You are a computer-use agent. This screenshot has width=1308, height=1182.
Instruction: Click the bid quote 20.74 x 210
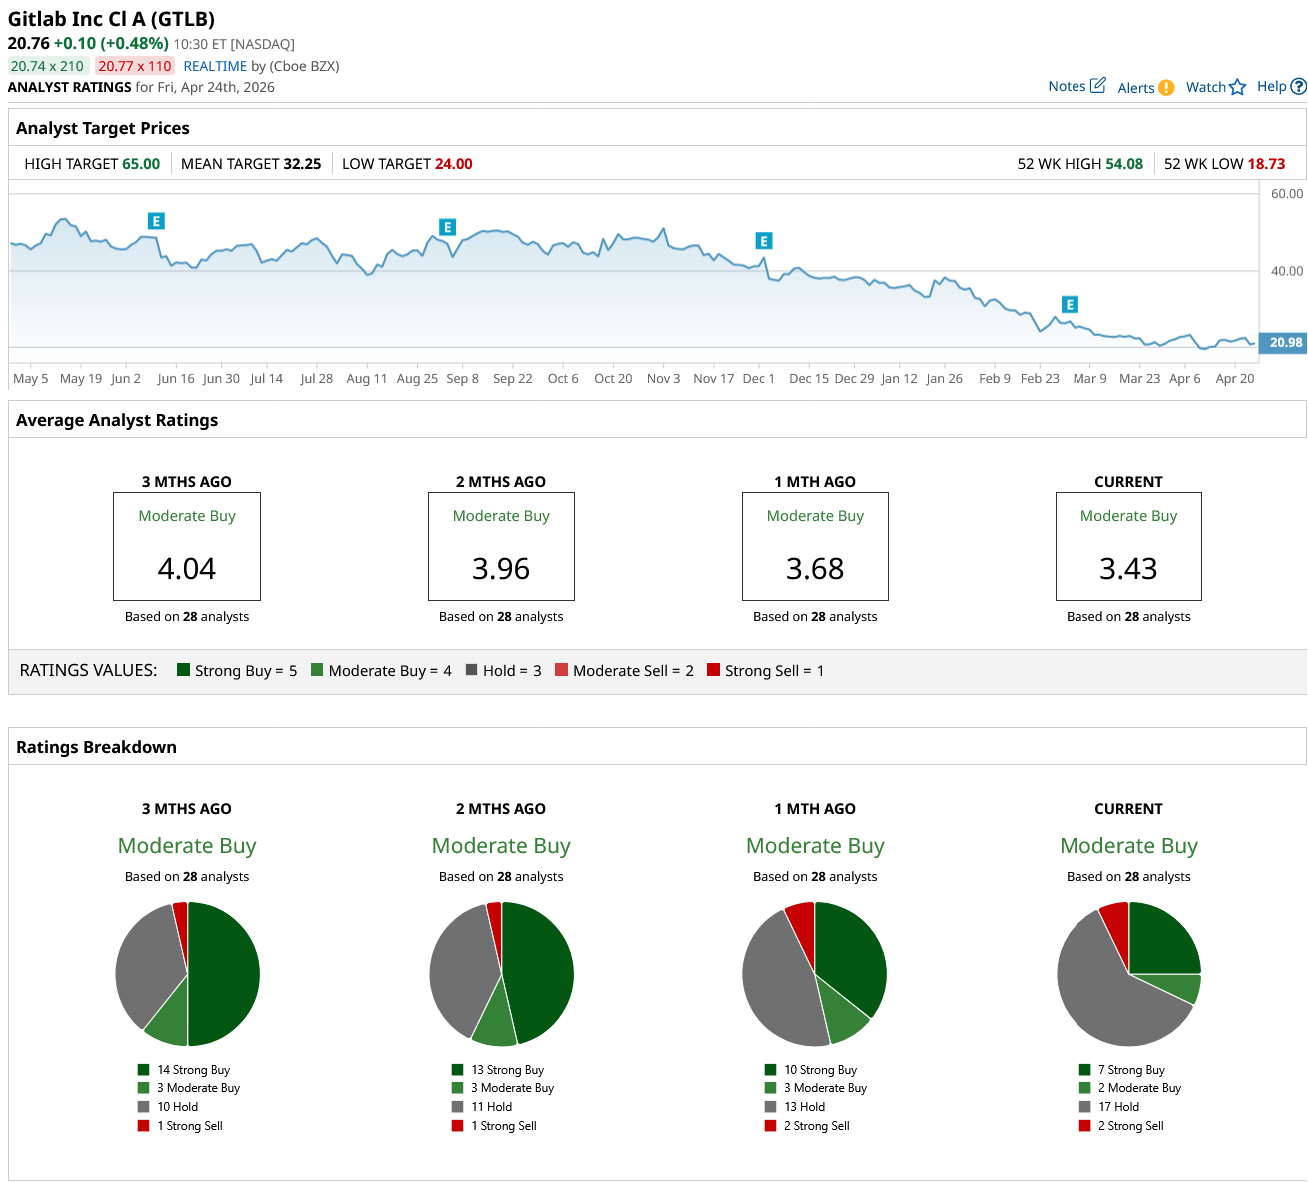(x=48, y=66)
